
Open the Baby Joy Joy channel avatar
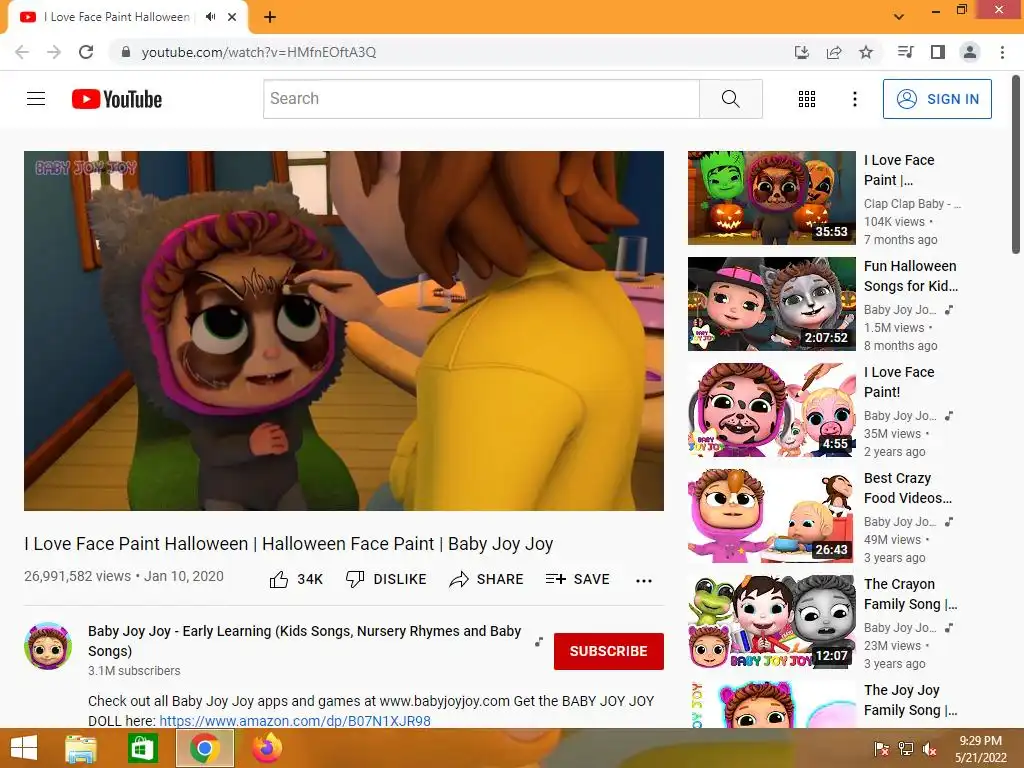48,646
